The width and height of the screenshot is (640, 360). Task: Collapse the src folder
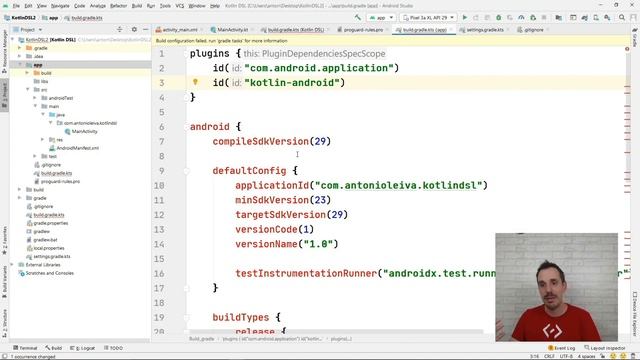coord(27,89)
